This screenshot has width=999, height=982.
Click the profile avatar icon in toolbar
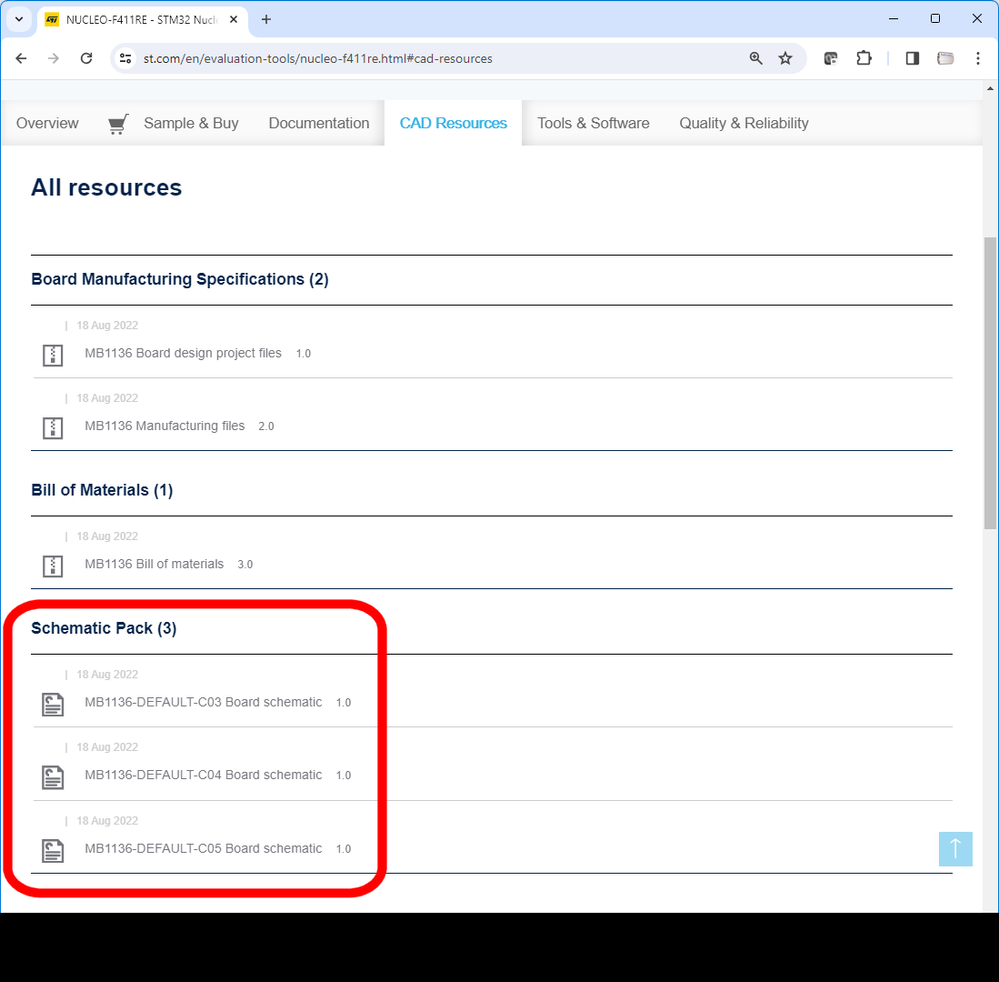click(945, 59)
